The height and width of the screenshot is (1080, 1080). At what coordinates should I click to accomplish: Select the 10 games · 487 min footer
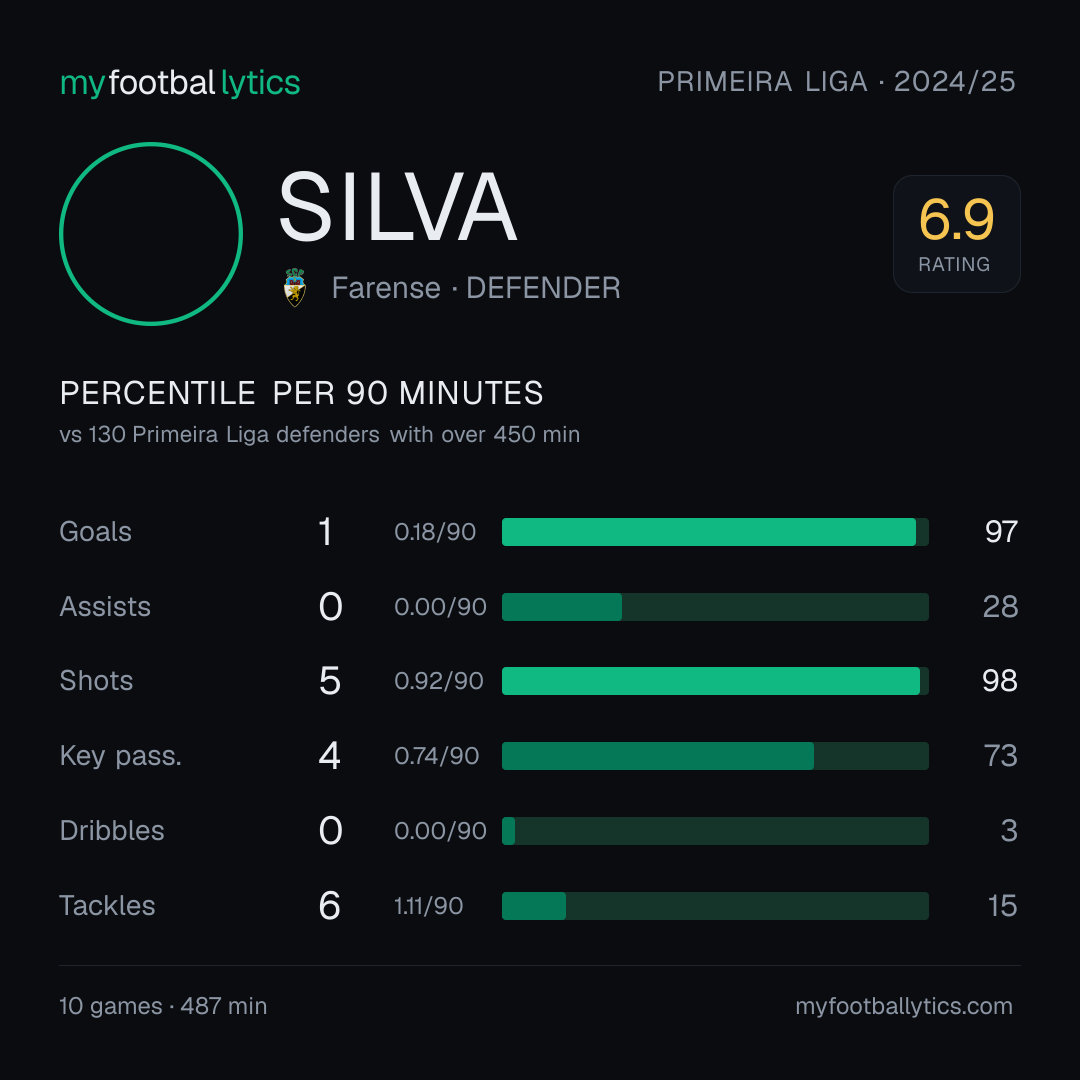[163, 1006]
